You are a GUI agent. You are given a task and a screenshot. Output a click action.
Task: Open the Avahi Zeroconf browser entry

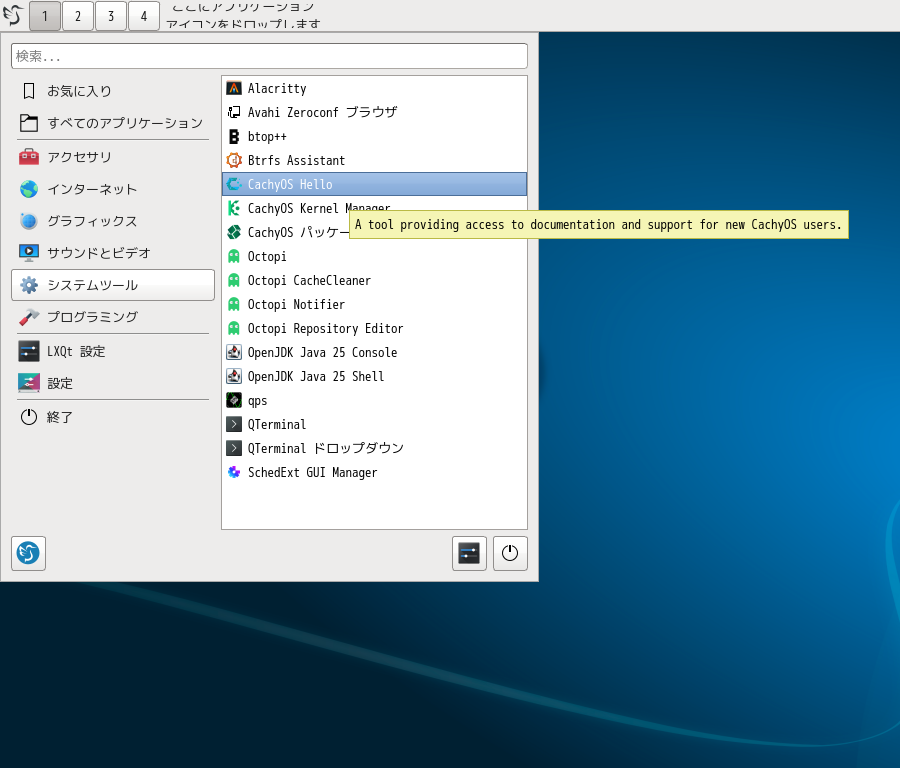click(x=321, y=112)
